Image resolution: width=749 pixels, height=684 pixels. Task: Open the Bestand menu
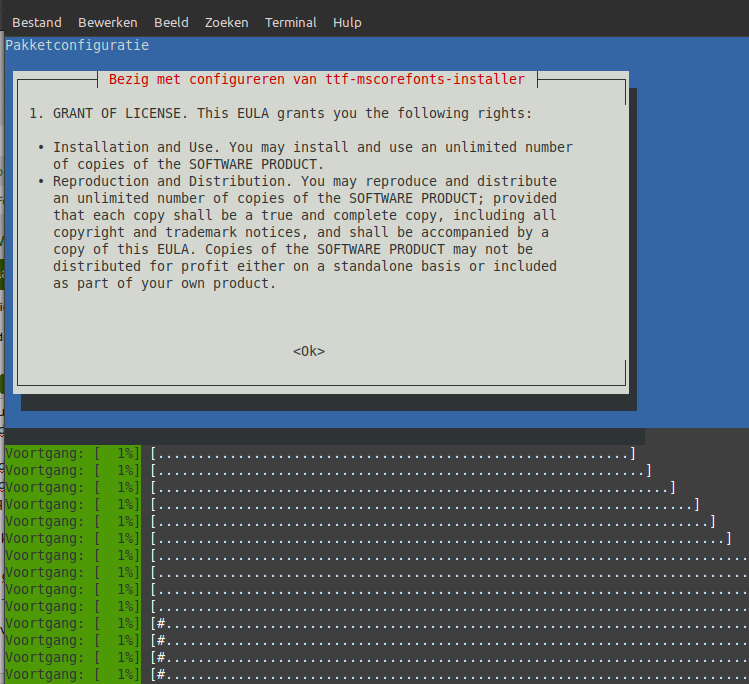pos(37,22)
